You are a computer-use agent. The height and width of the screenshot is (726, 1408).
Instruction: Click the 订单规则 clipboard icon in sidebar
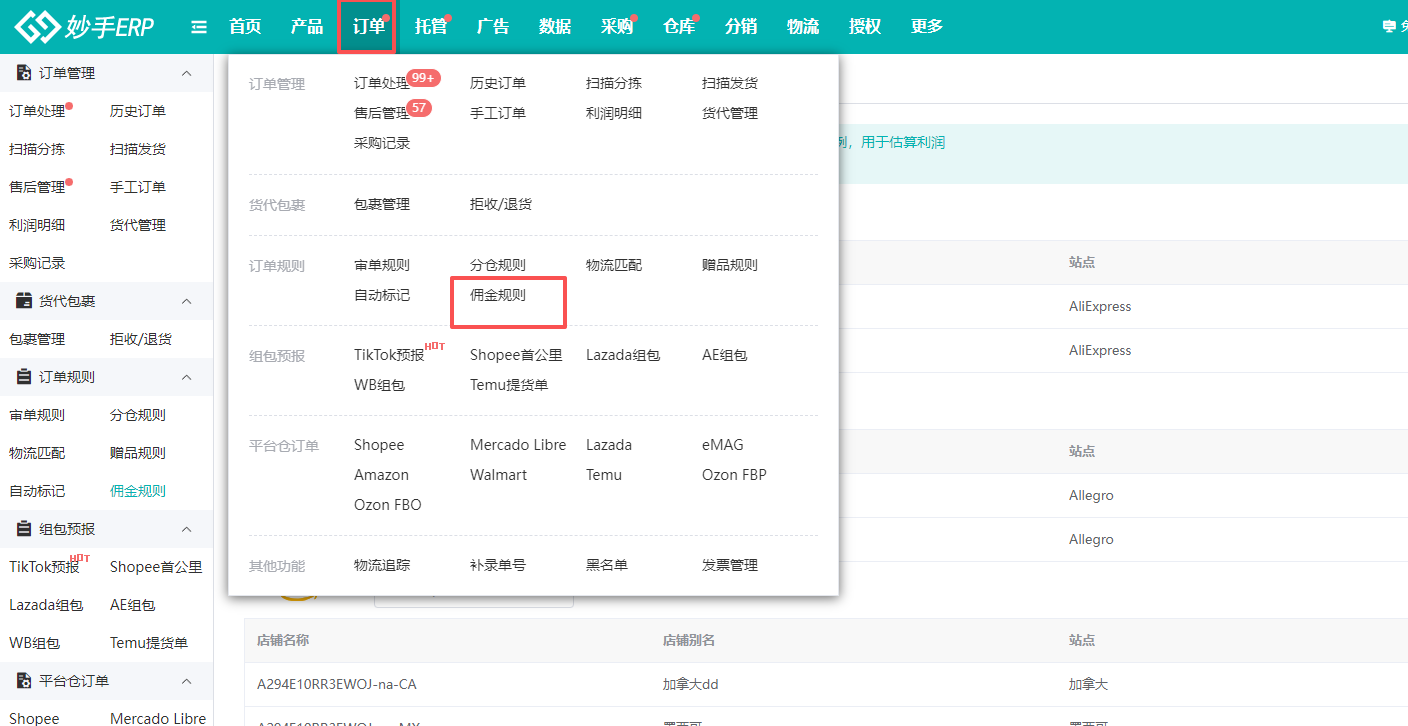coord(24,377)
